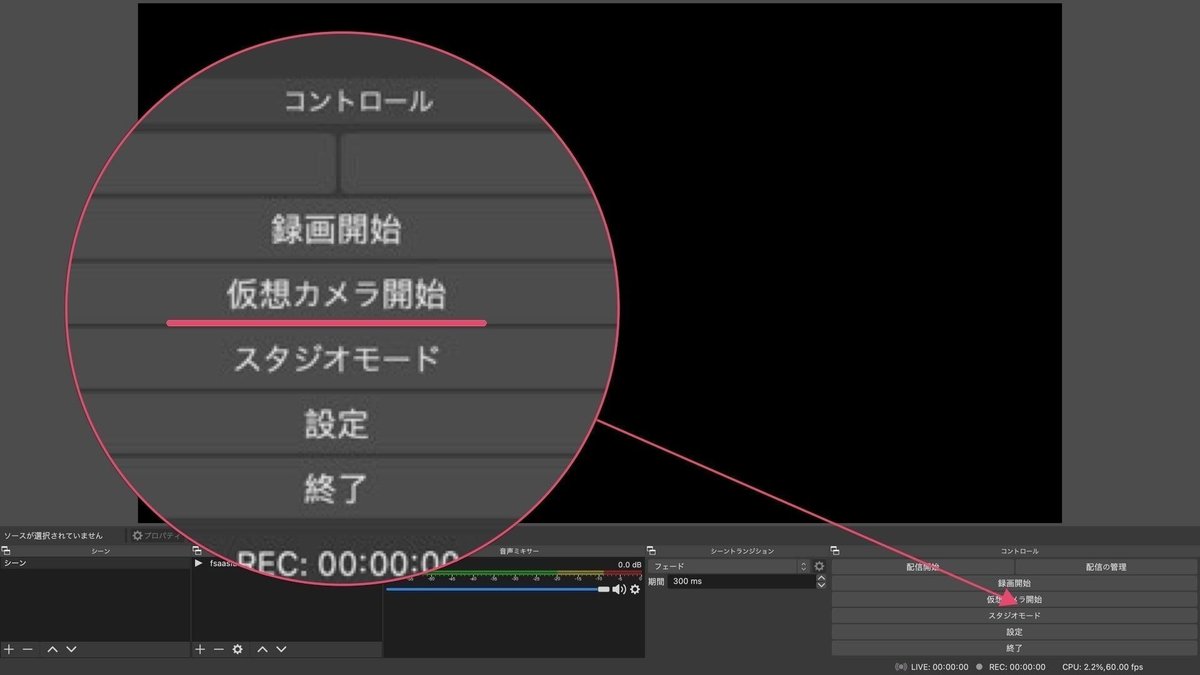This screenshot has width=1200, height=675.
Task: Click the 音声ミキサー panel title
Action: (x=518, y=551)
